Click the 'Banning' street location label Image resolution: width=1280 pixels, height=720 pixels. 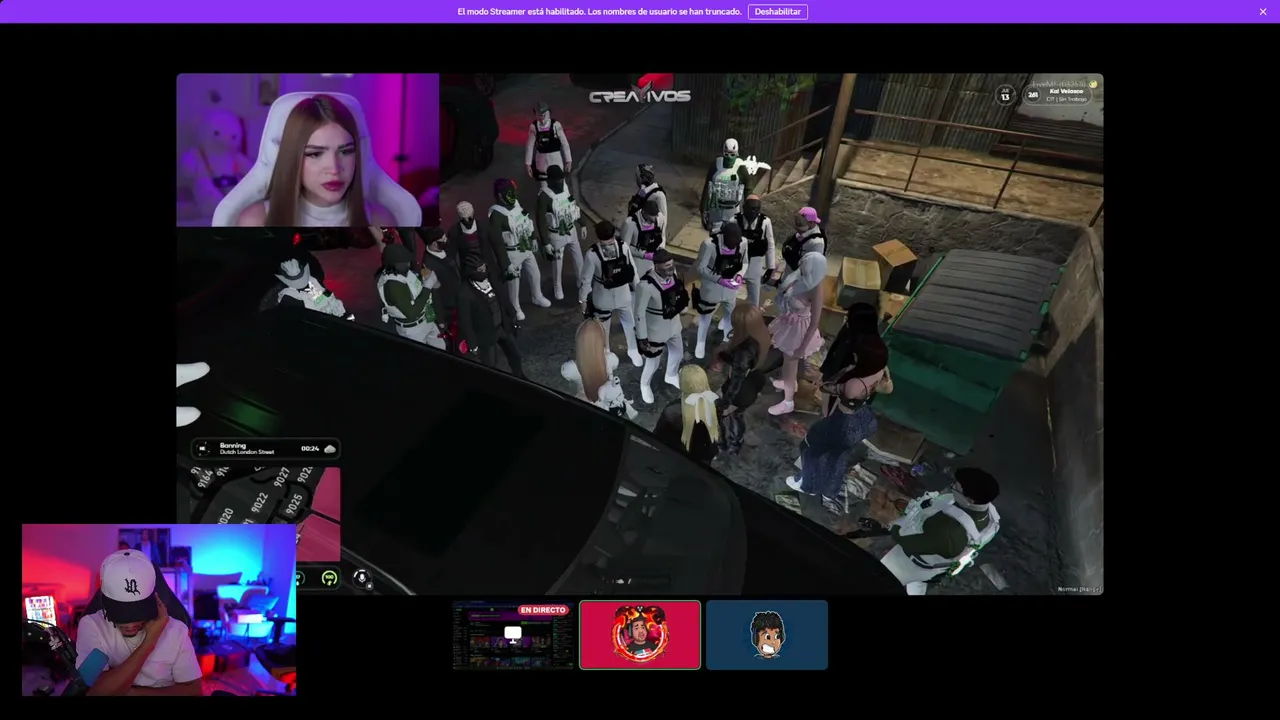(233, 445)
